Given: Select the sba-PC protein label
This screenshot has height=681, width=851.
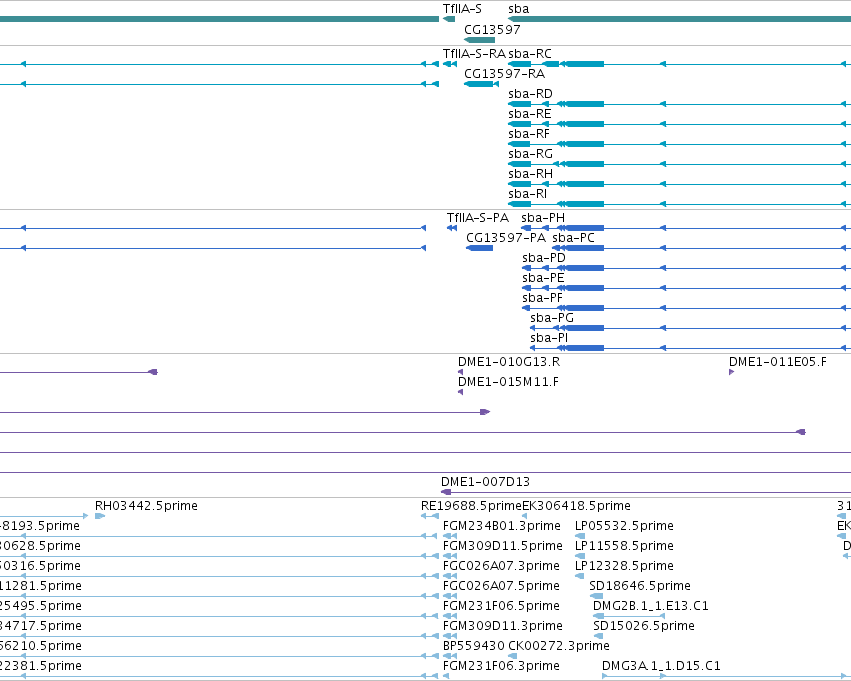Looking at the screenshot, I should tap(574, 238).
